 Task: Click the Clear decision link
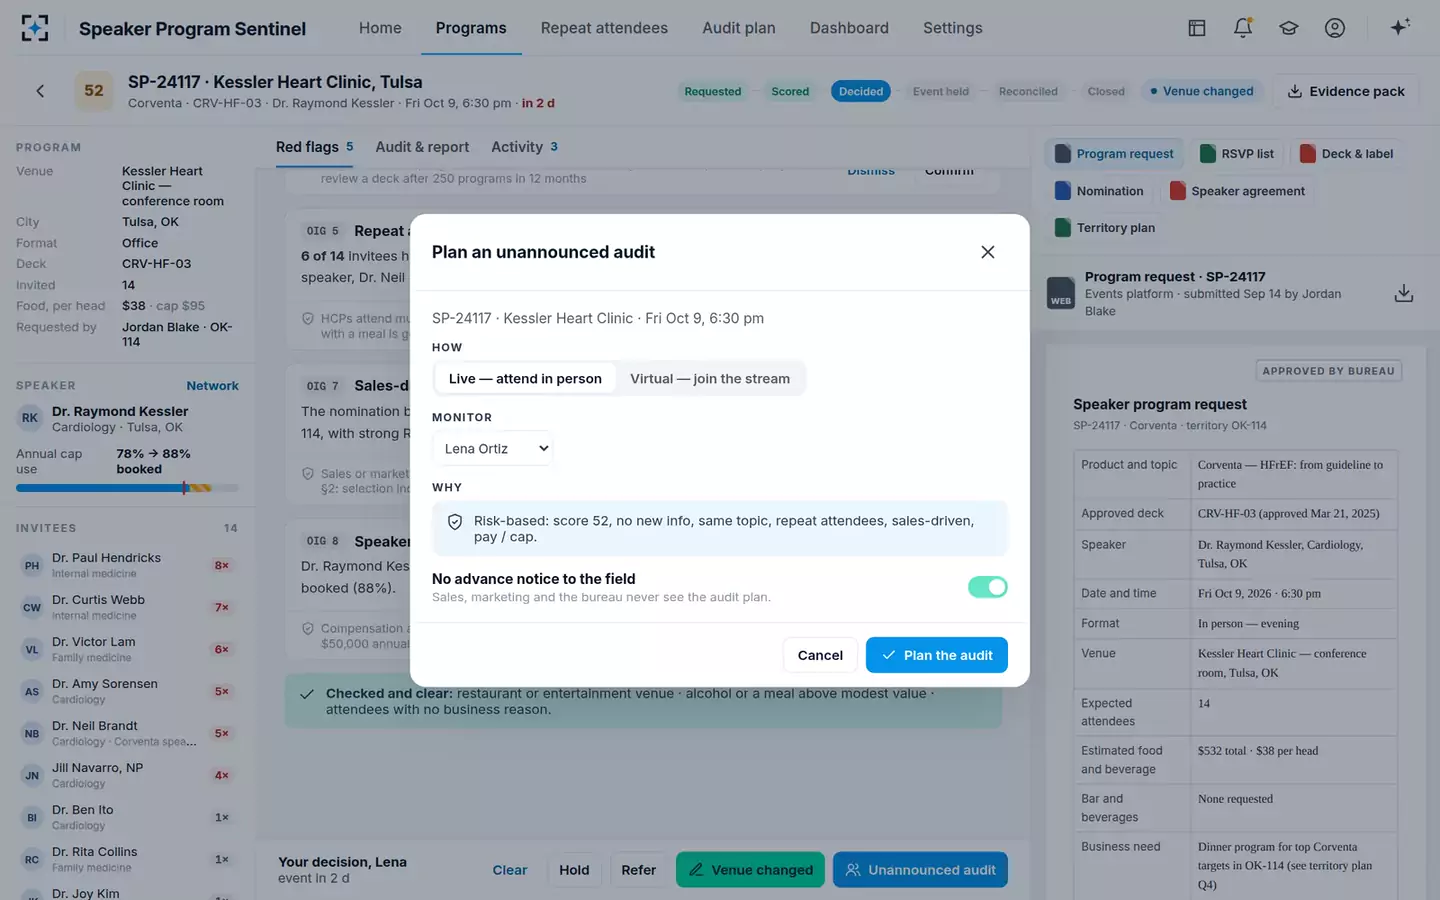510,870
